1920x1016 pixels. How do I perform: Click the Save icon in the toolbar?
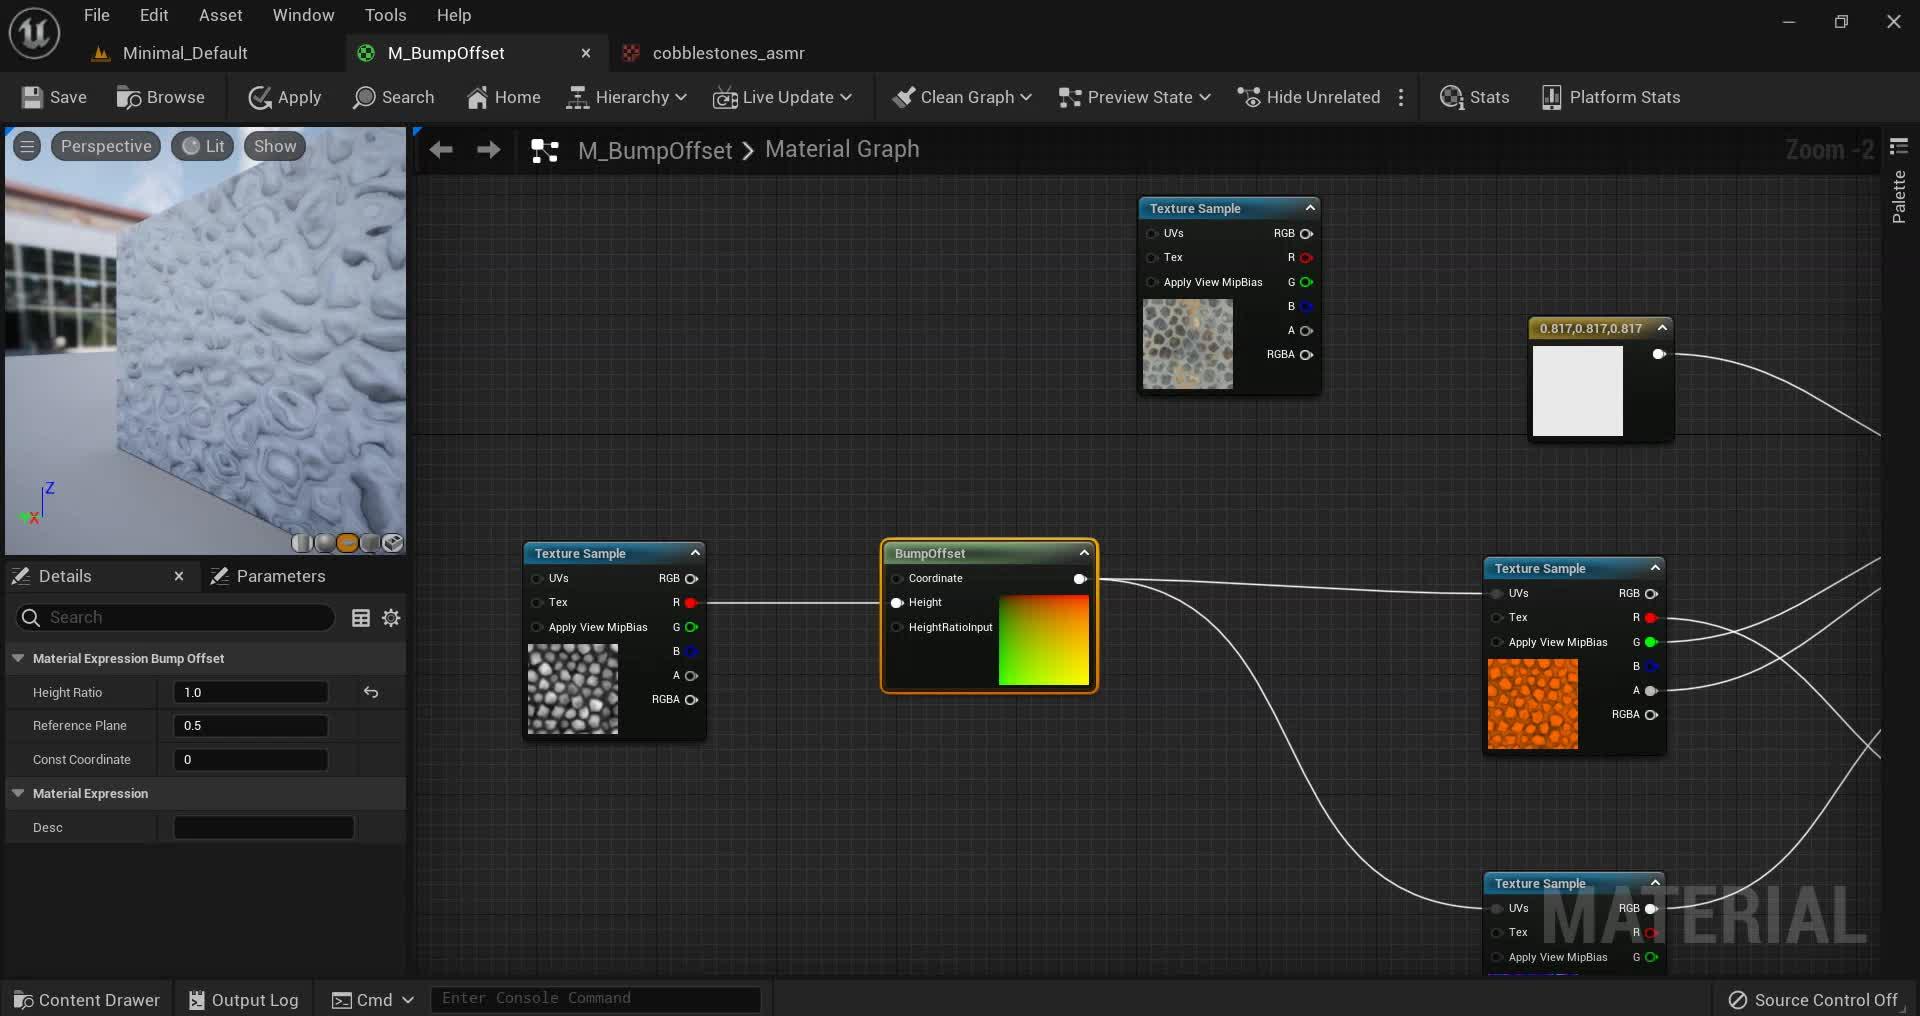[33, 97]
